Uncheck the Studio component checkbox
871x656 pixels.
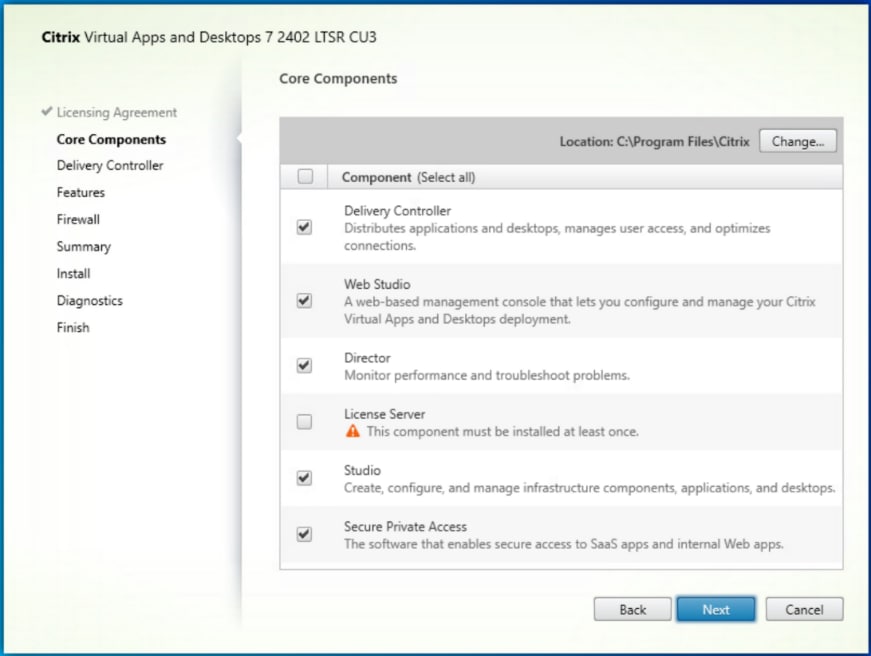(x=304, y=478)
